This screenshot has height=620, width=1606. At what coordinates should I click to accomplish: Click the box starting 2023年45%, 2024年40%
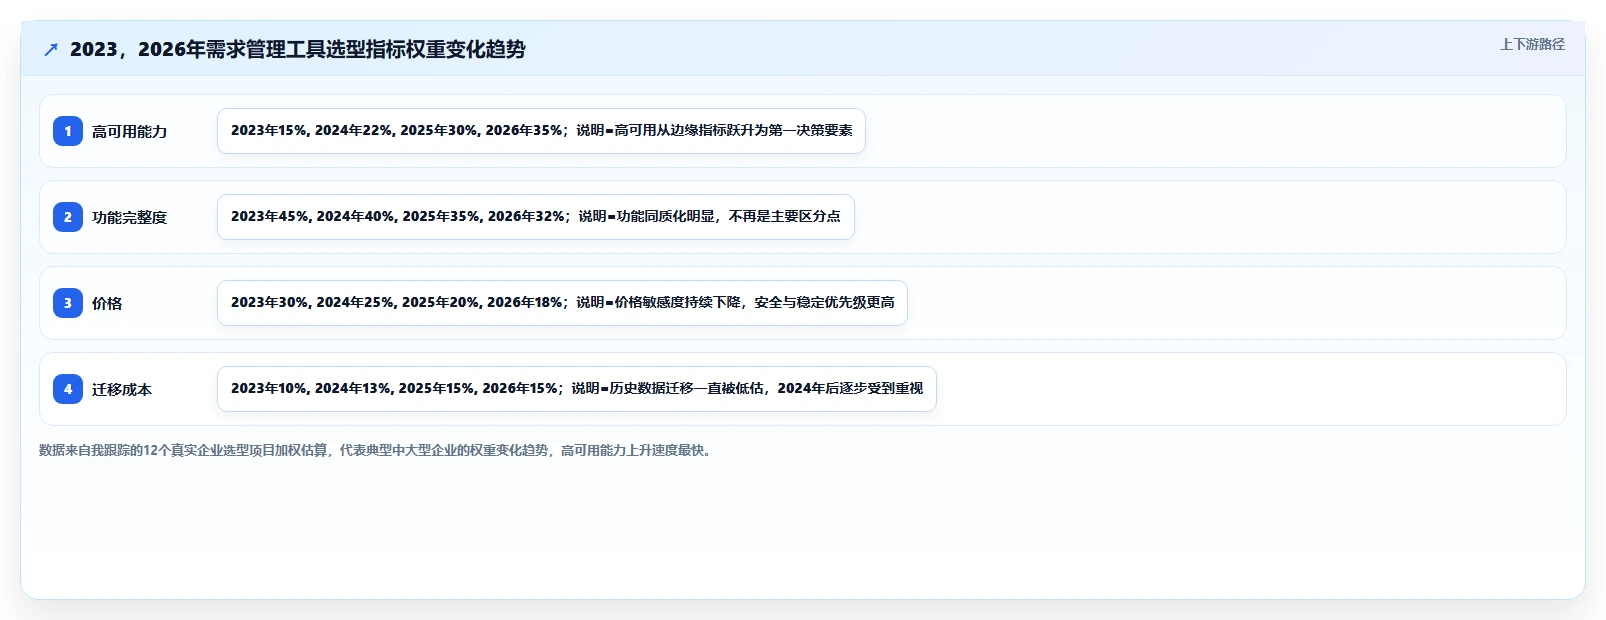pyautogui.click(x=536, y=217)
